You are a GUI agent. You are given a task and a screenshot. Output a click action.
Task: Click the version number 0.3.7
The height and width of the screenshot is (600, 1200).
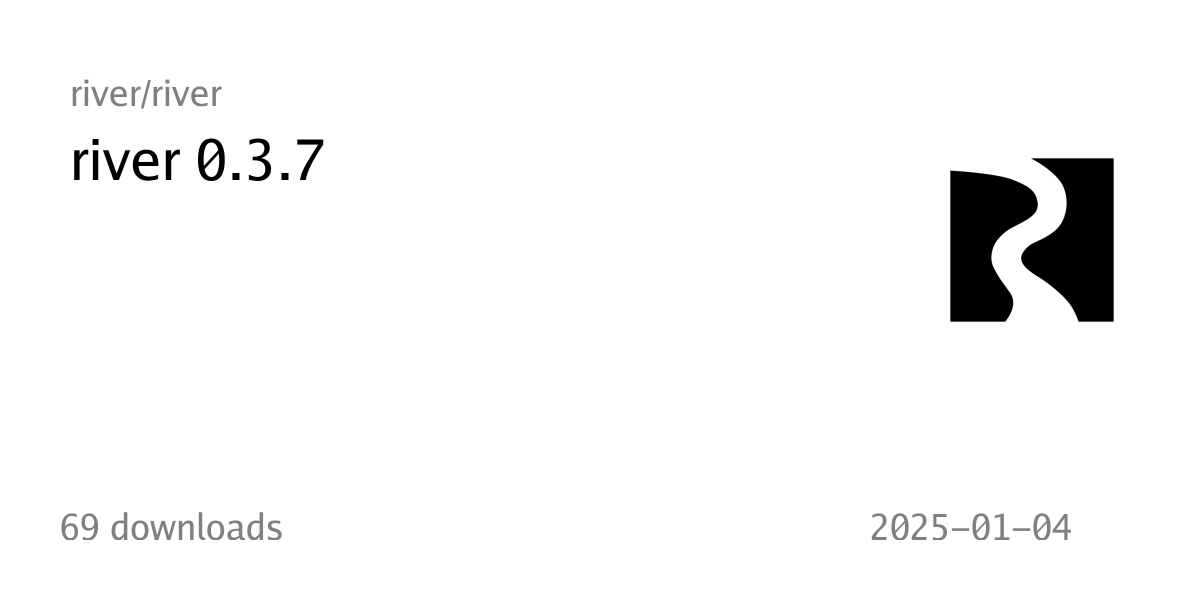coord(260,161)
